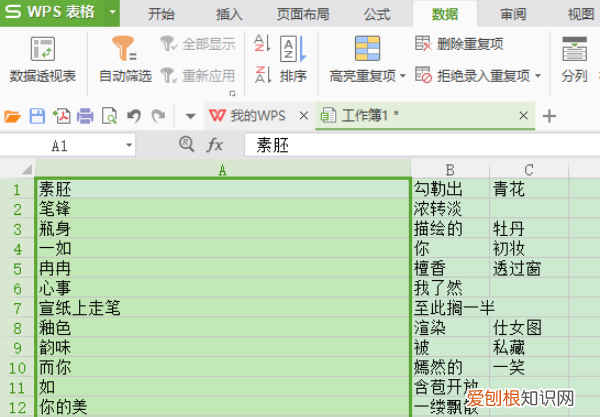Screen dimensions: 600x417
Task: Enable AutoFilter (自动筛选)
Action: pos(125,60)
